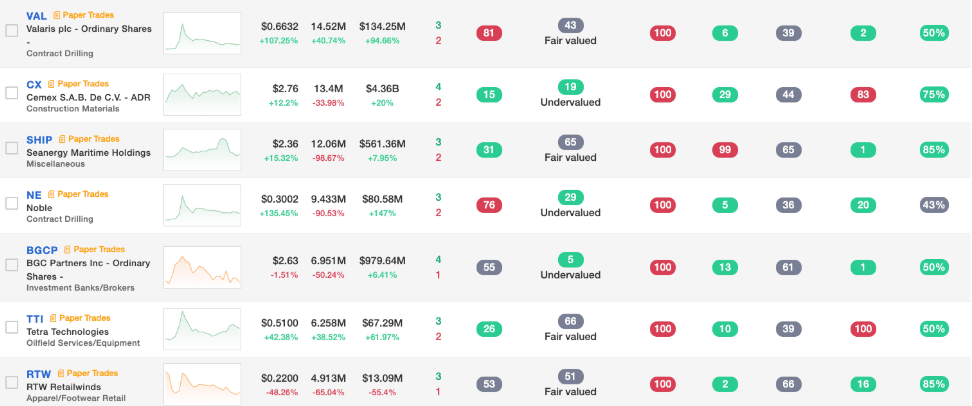Tick the checkbox for Valaris plc row
972x406 pixels.
pyautogui.click(x=12, y=30)
